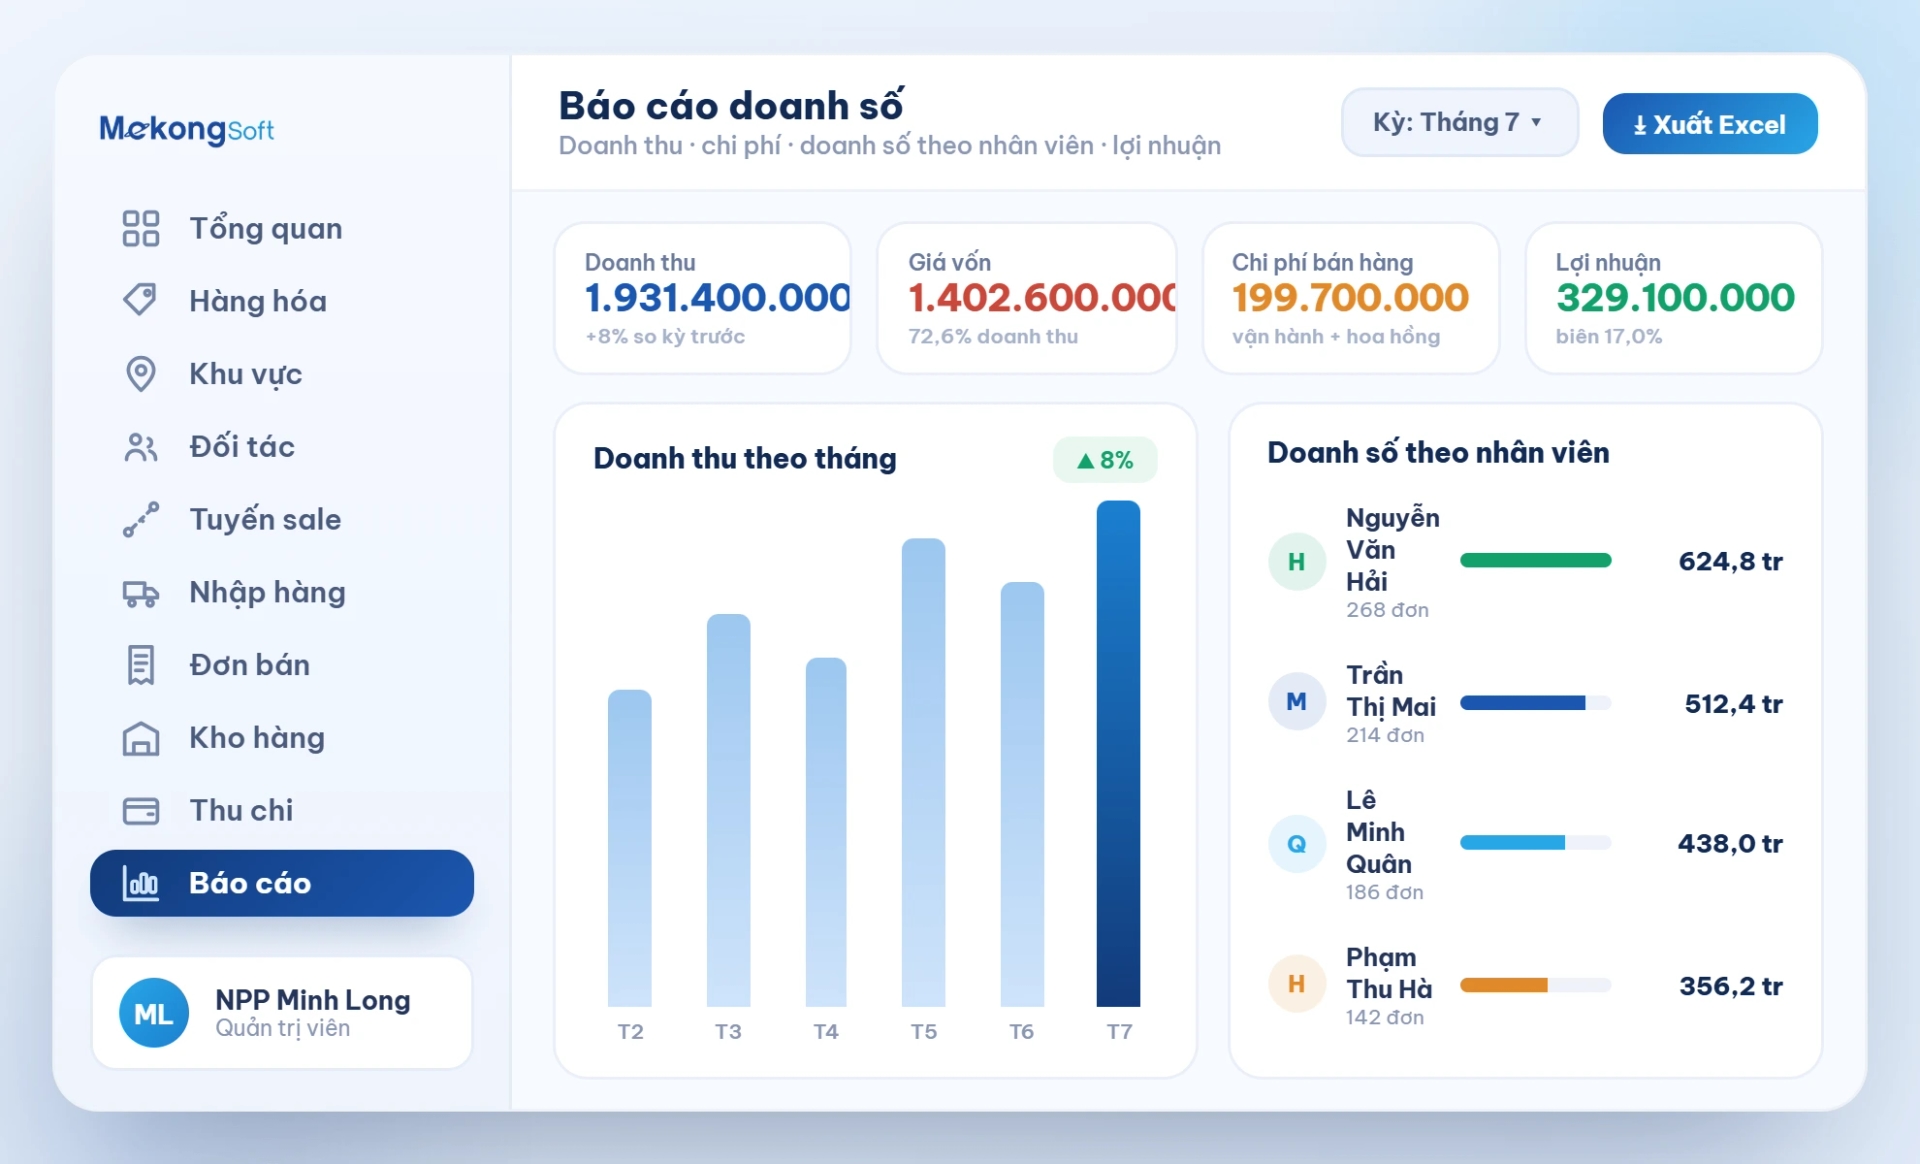Image resolution: width=1920 pixels, height=1164 pixels.
Task: Go to the Kho hàng menu label
Action: point(257,738)
